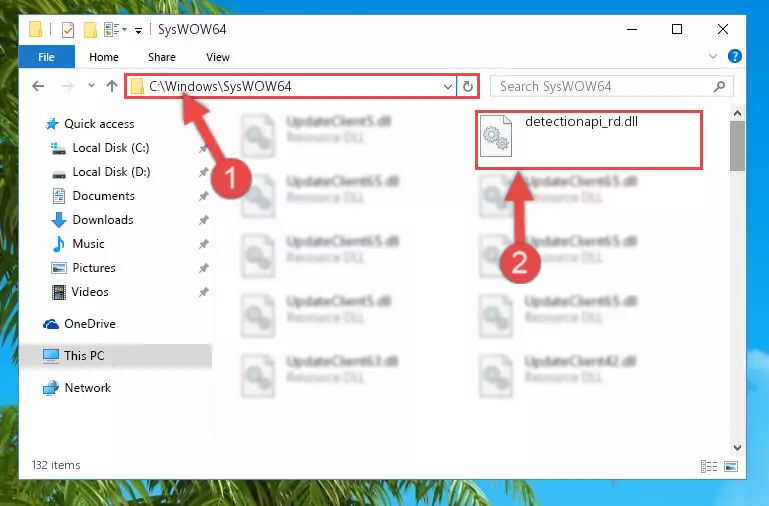Click the scroll down arrow of the file list
769x506 pixels.
click(737, 447)
